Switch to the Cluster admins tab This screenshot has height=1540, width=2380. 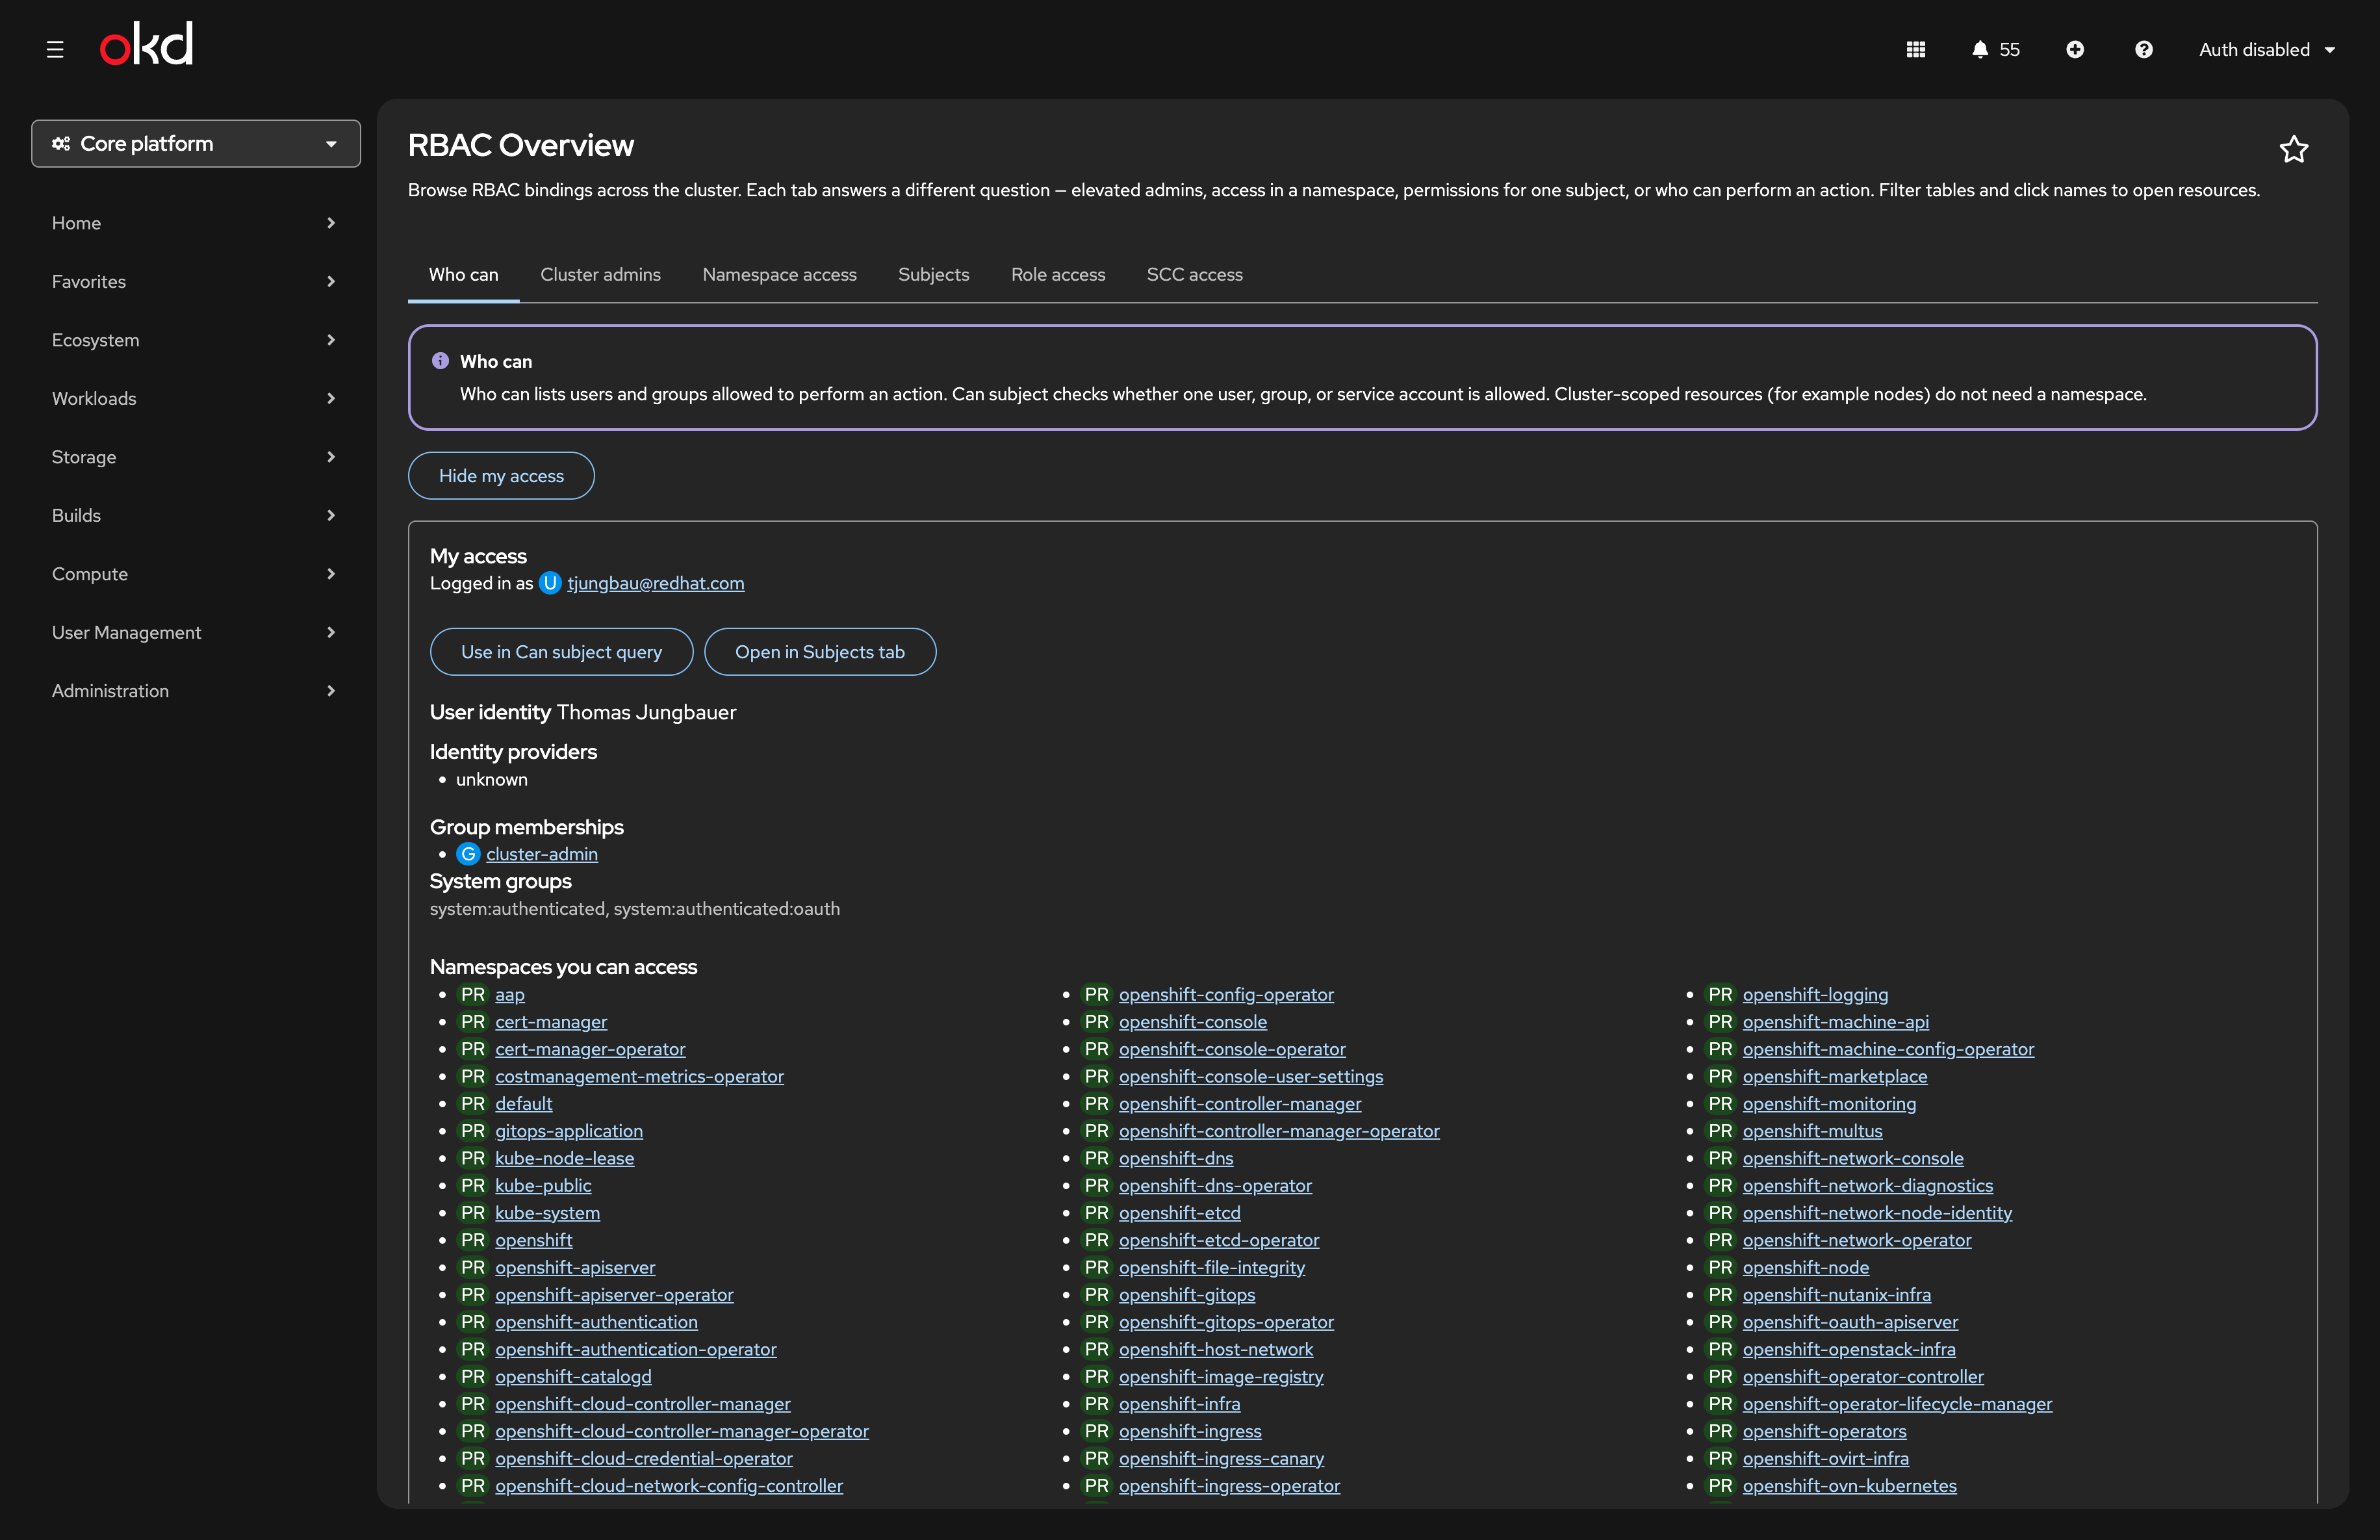click(x=600, y=274)
